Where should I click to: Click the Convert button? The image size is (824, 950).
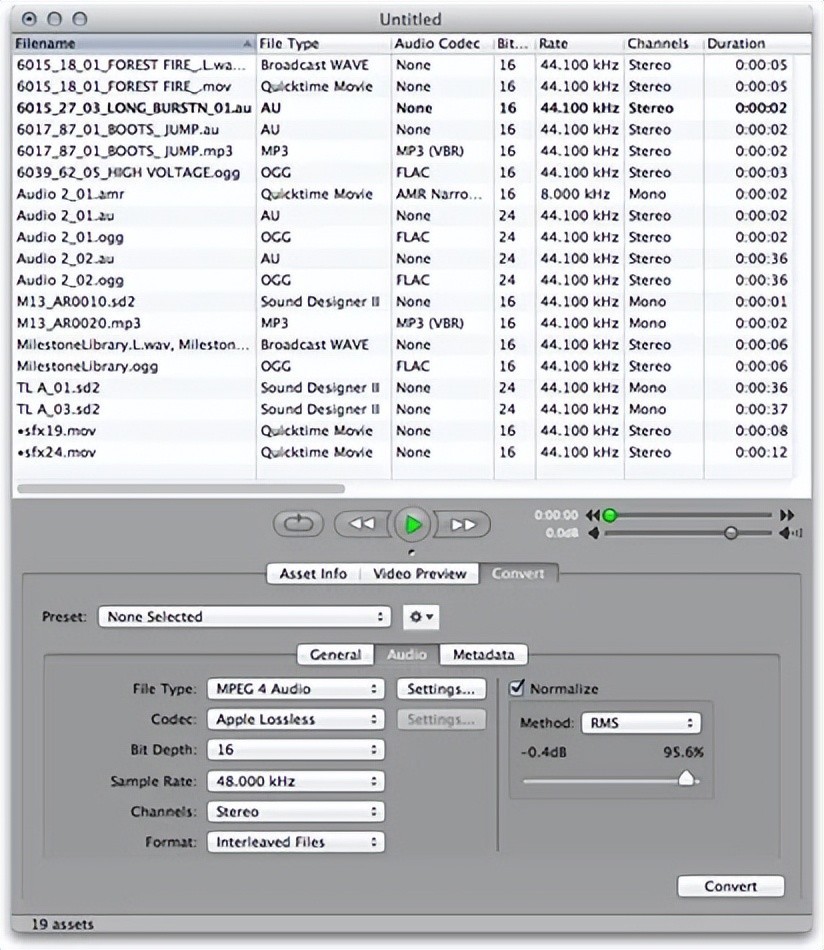(730, 886)
